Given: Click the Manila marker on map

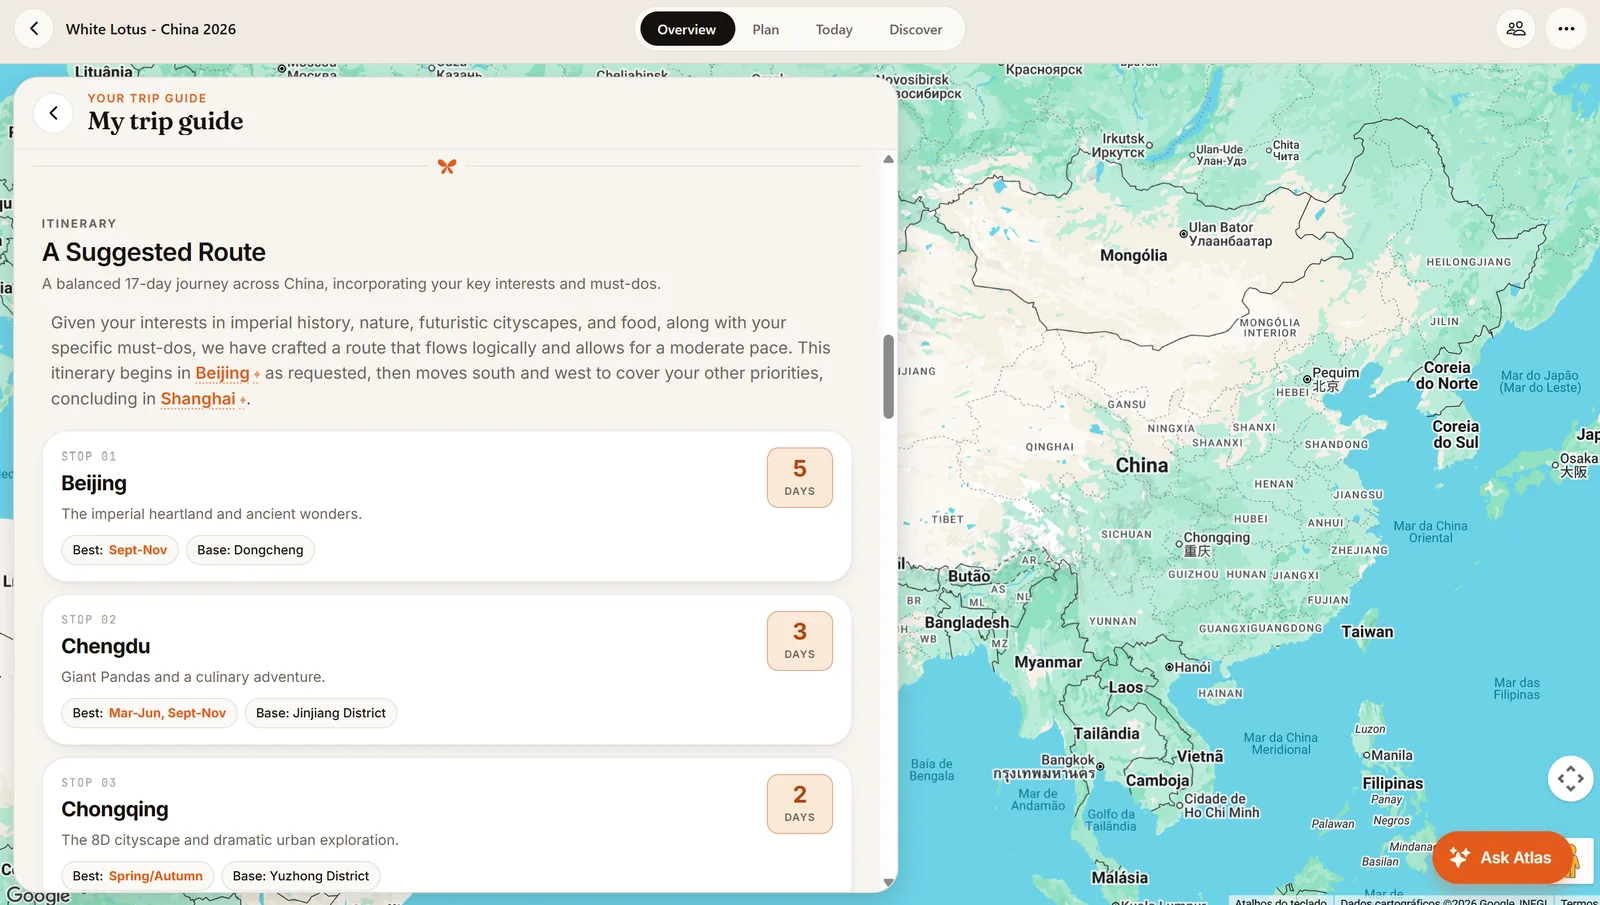Looking at the screenshot, I should (1366, 755).
